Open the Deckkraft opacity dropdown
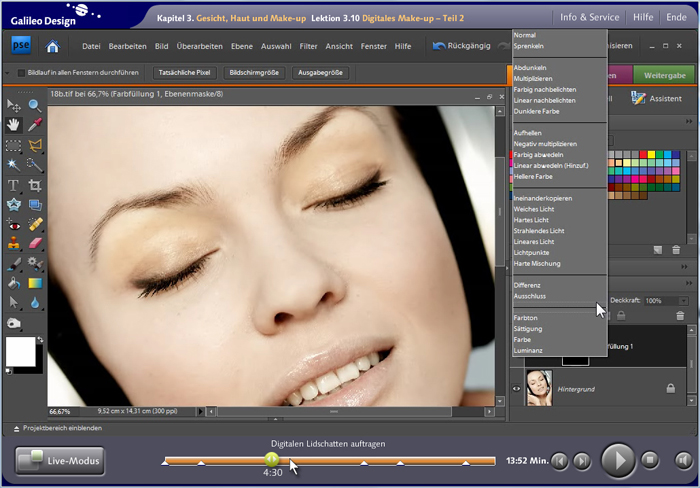 pyautogui.click(x=684, y=300)
